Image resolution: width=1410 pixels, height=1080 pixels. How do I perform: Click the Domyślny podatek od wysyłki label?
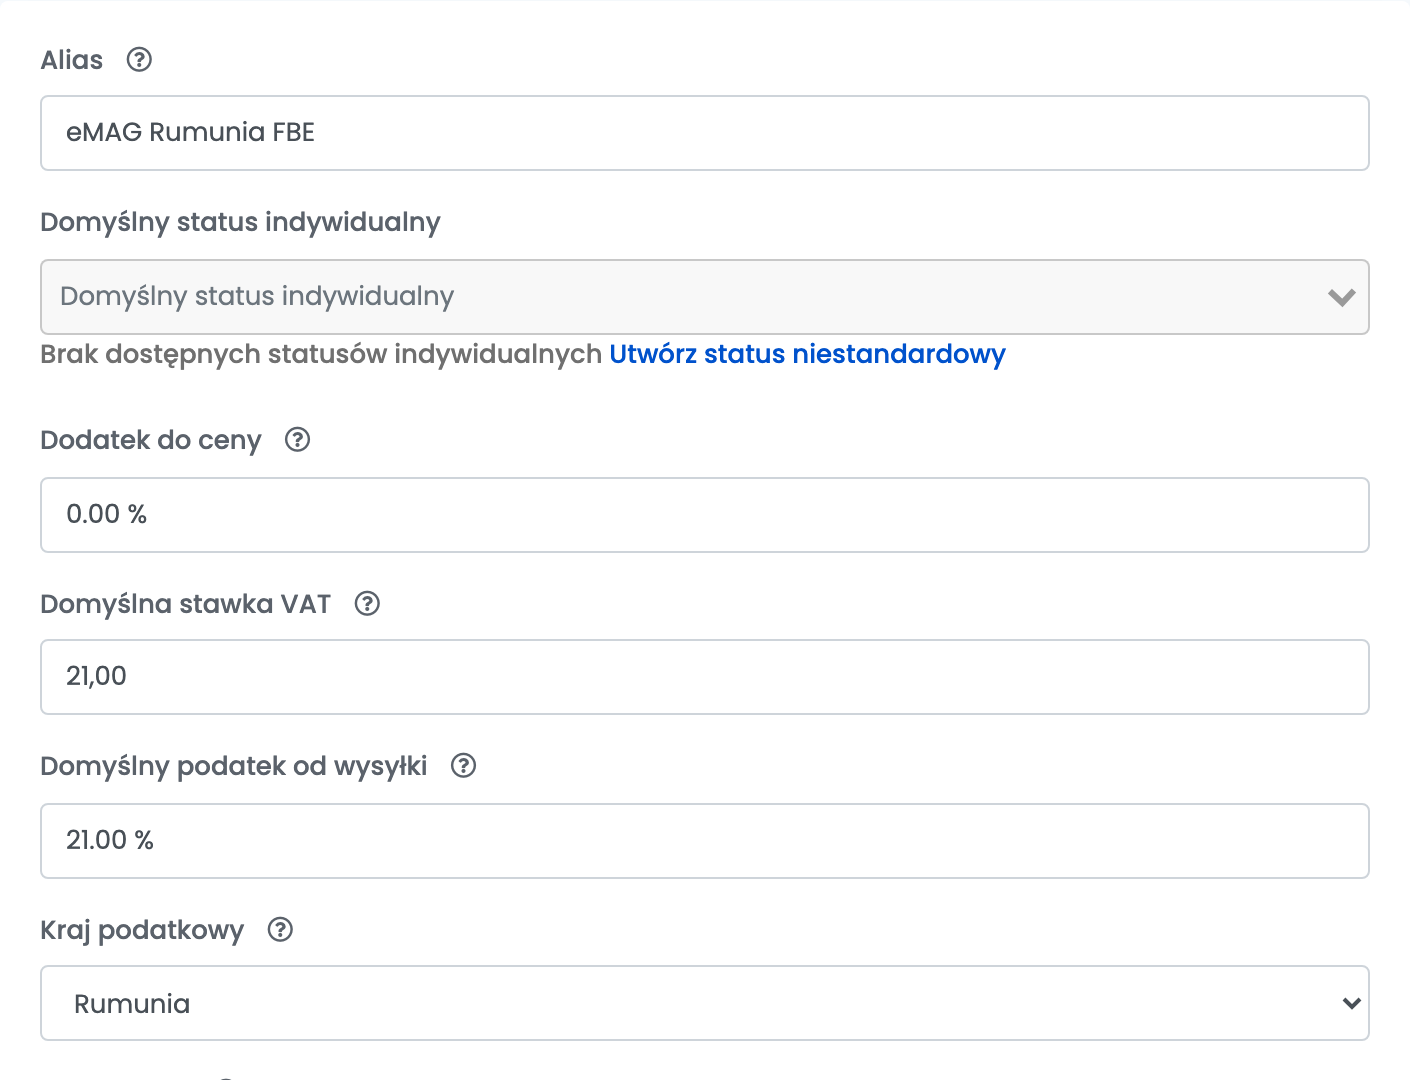(x=234, y=766)
